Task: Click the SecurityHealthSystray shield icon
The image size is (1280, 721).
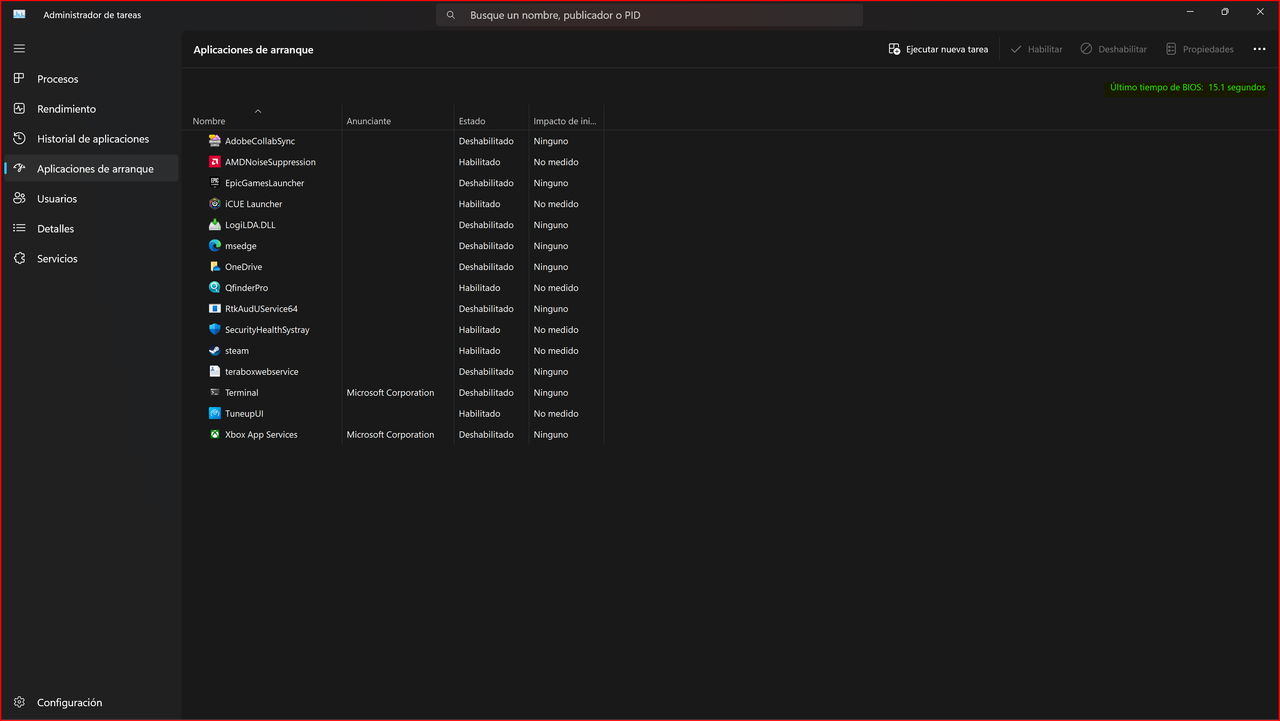Action: click(215, 330)
